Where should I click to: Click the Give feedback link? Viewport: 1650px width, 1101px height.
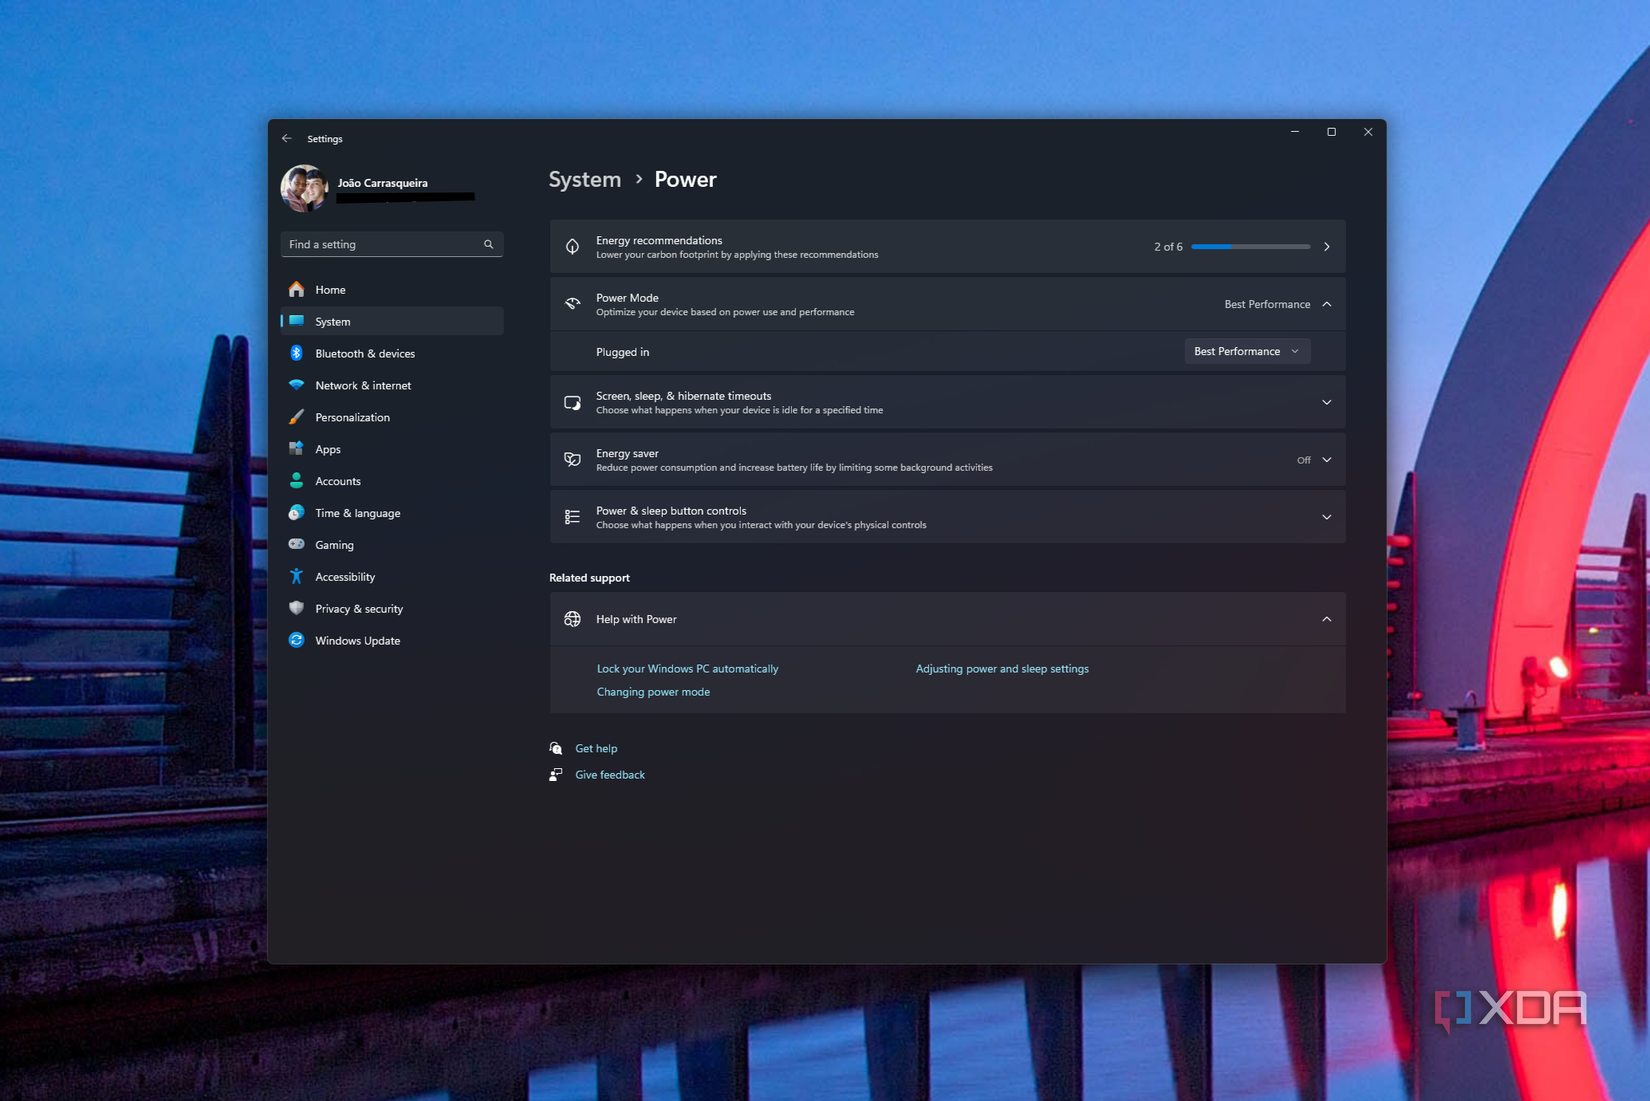609,774
